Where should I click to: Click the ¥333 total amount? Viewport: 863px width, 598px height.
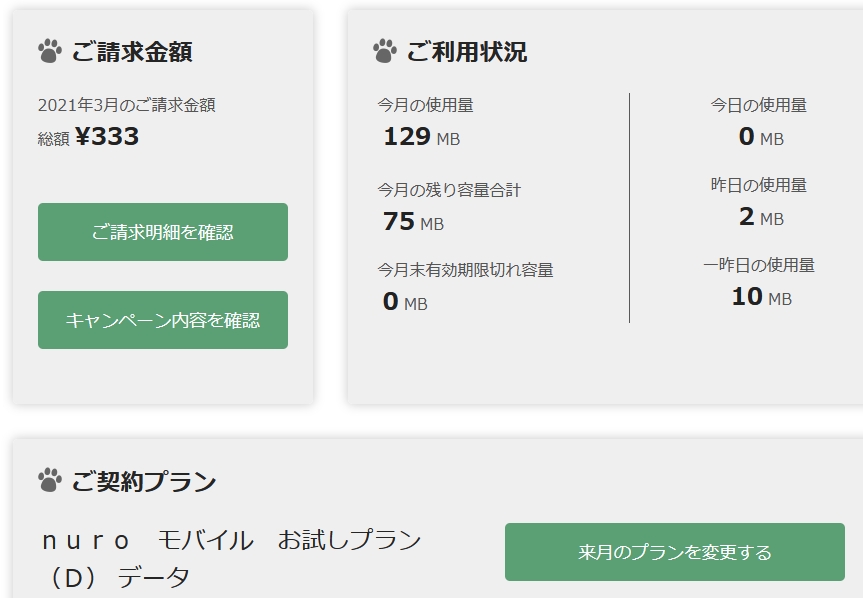[107, 137]
